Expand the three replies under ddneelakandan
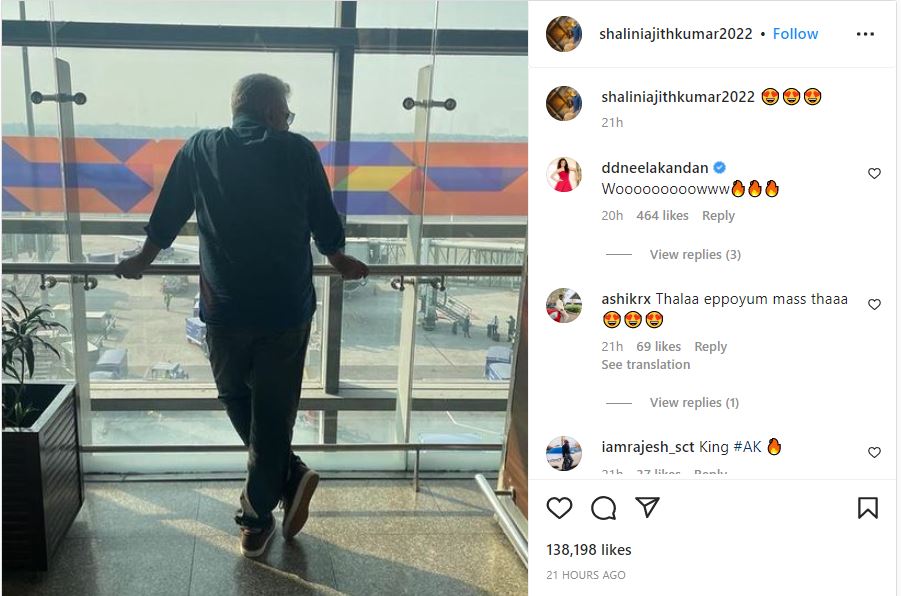Screen dimensions: 901x596 point(695,254)
